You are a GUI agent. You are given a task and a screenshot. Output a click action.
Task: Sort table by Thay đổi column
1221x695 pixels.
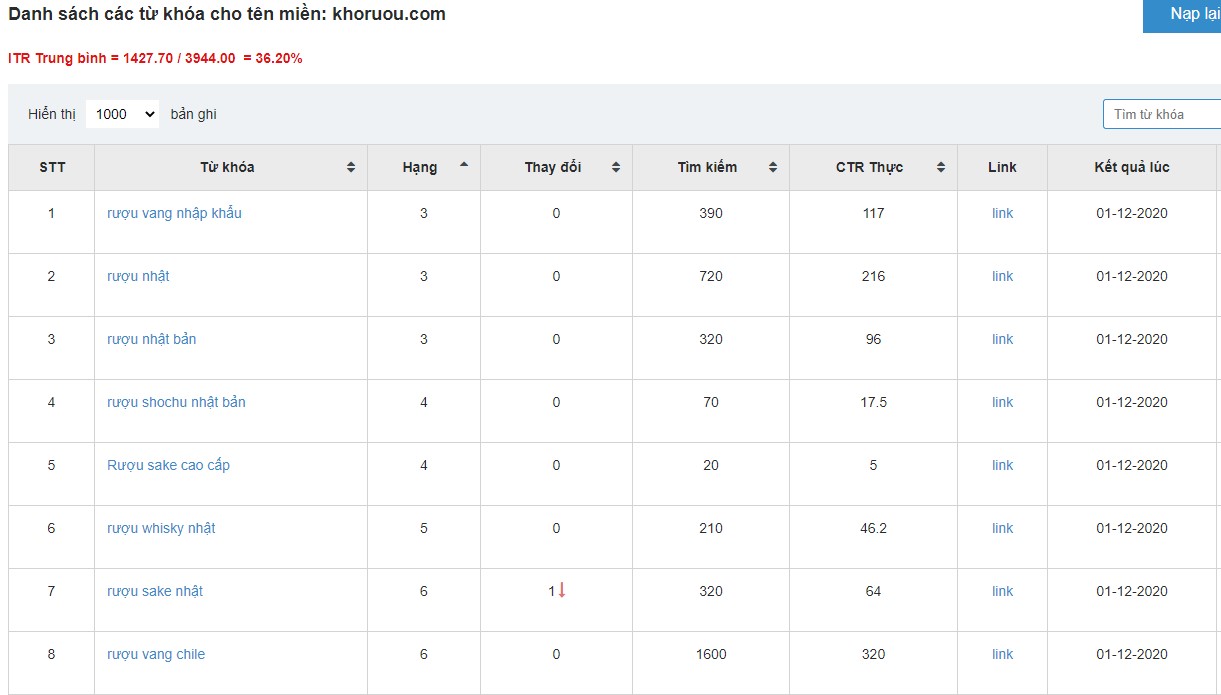616,168
